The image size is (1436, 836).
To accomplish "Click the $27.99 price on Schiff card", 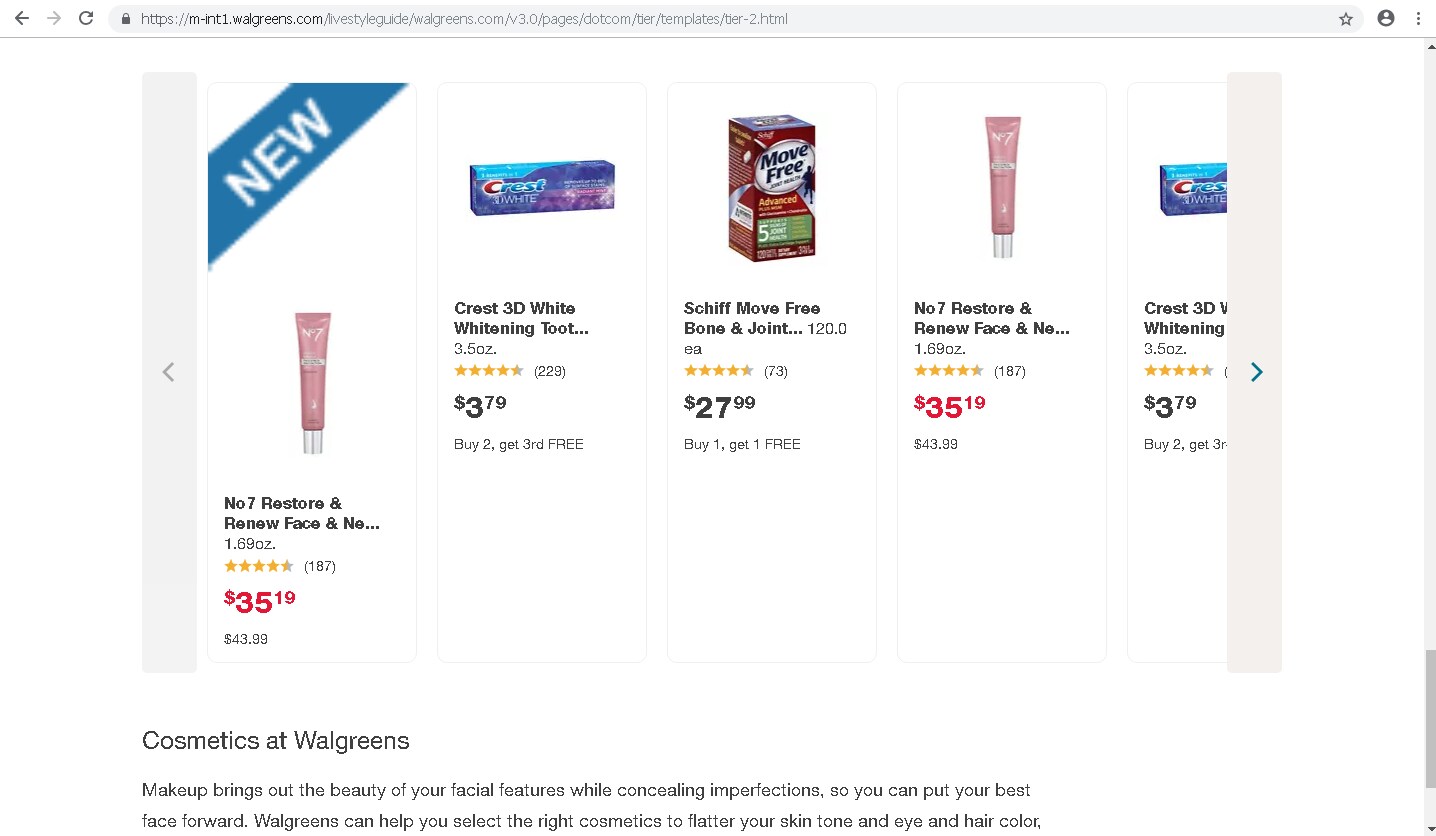I will 720,405.
